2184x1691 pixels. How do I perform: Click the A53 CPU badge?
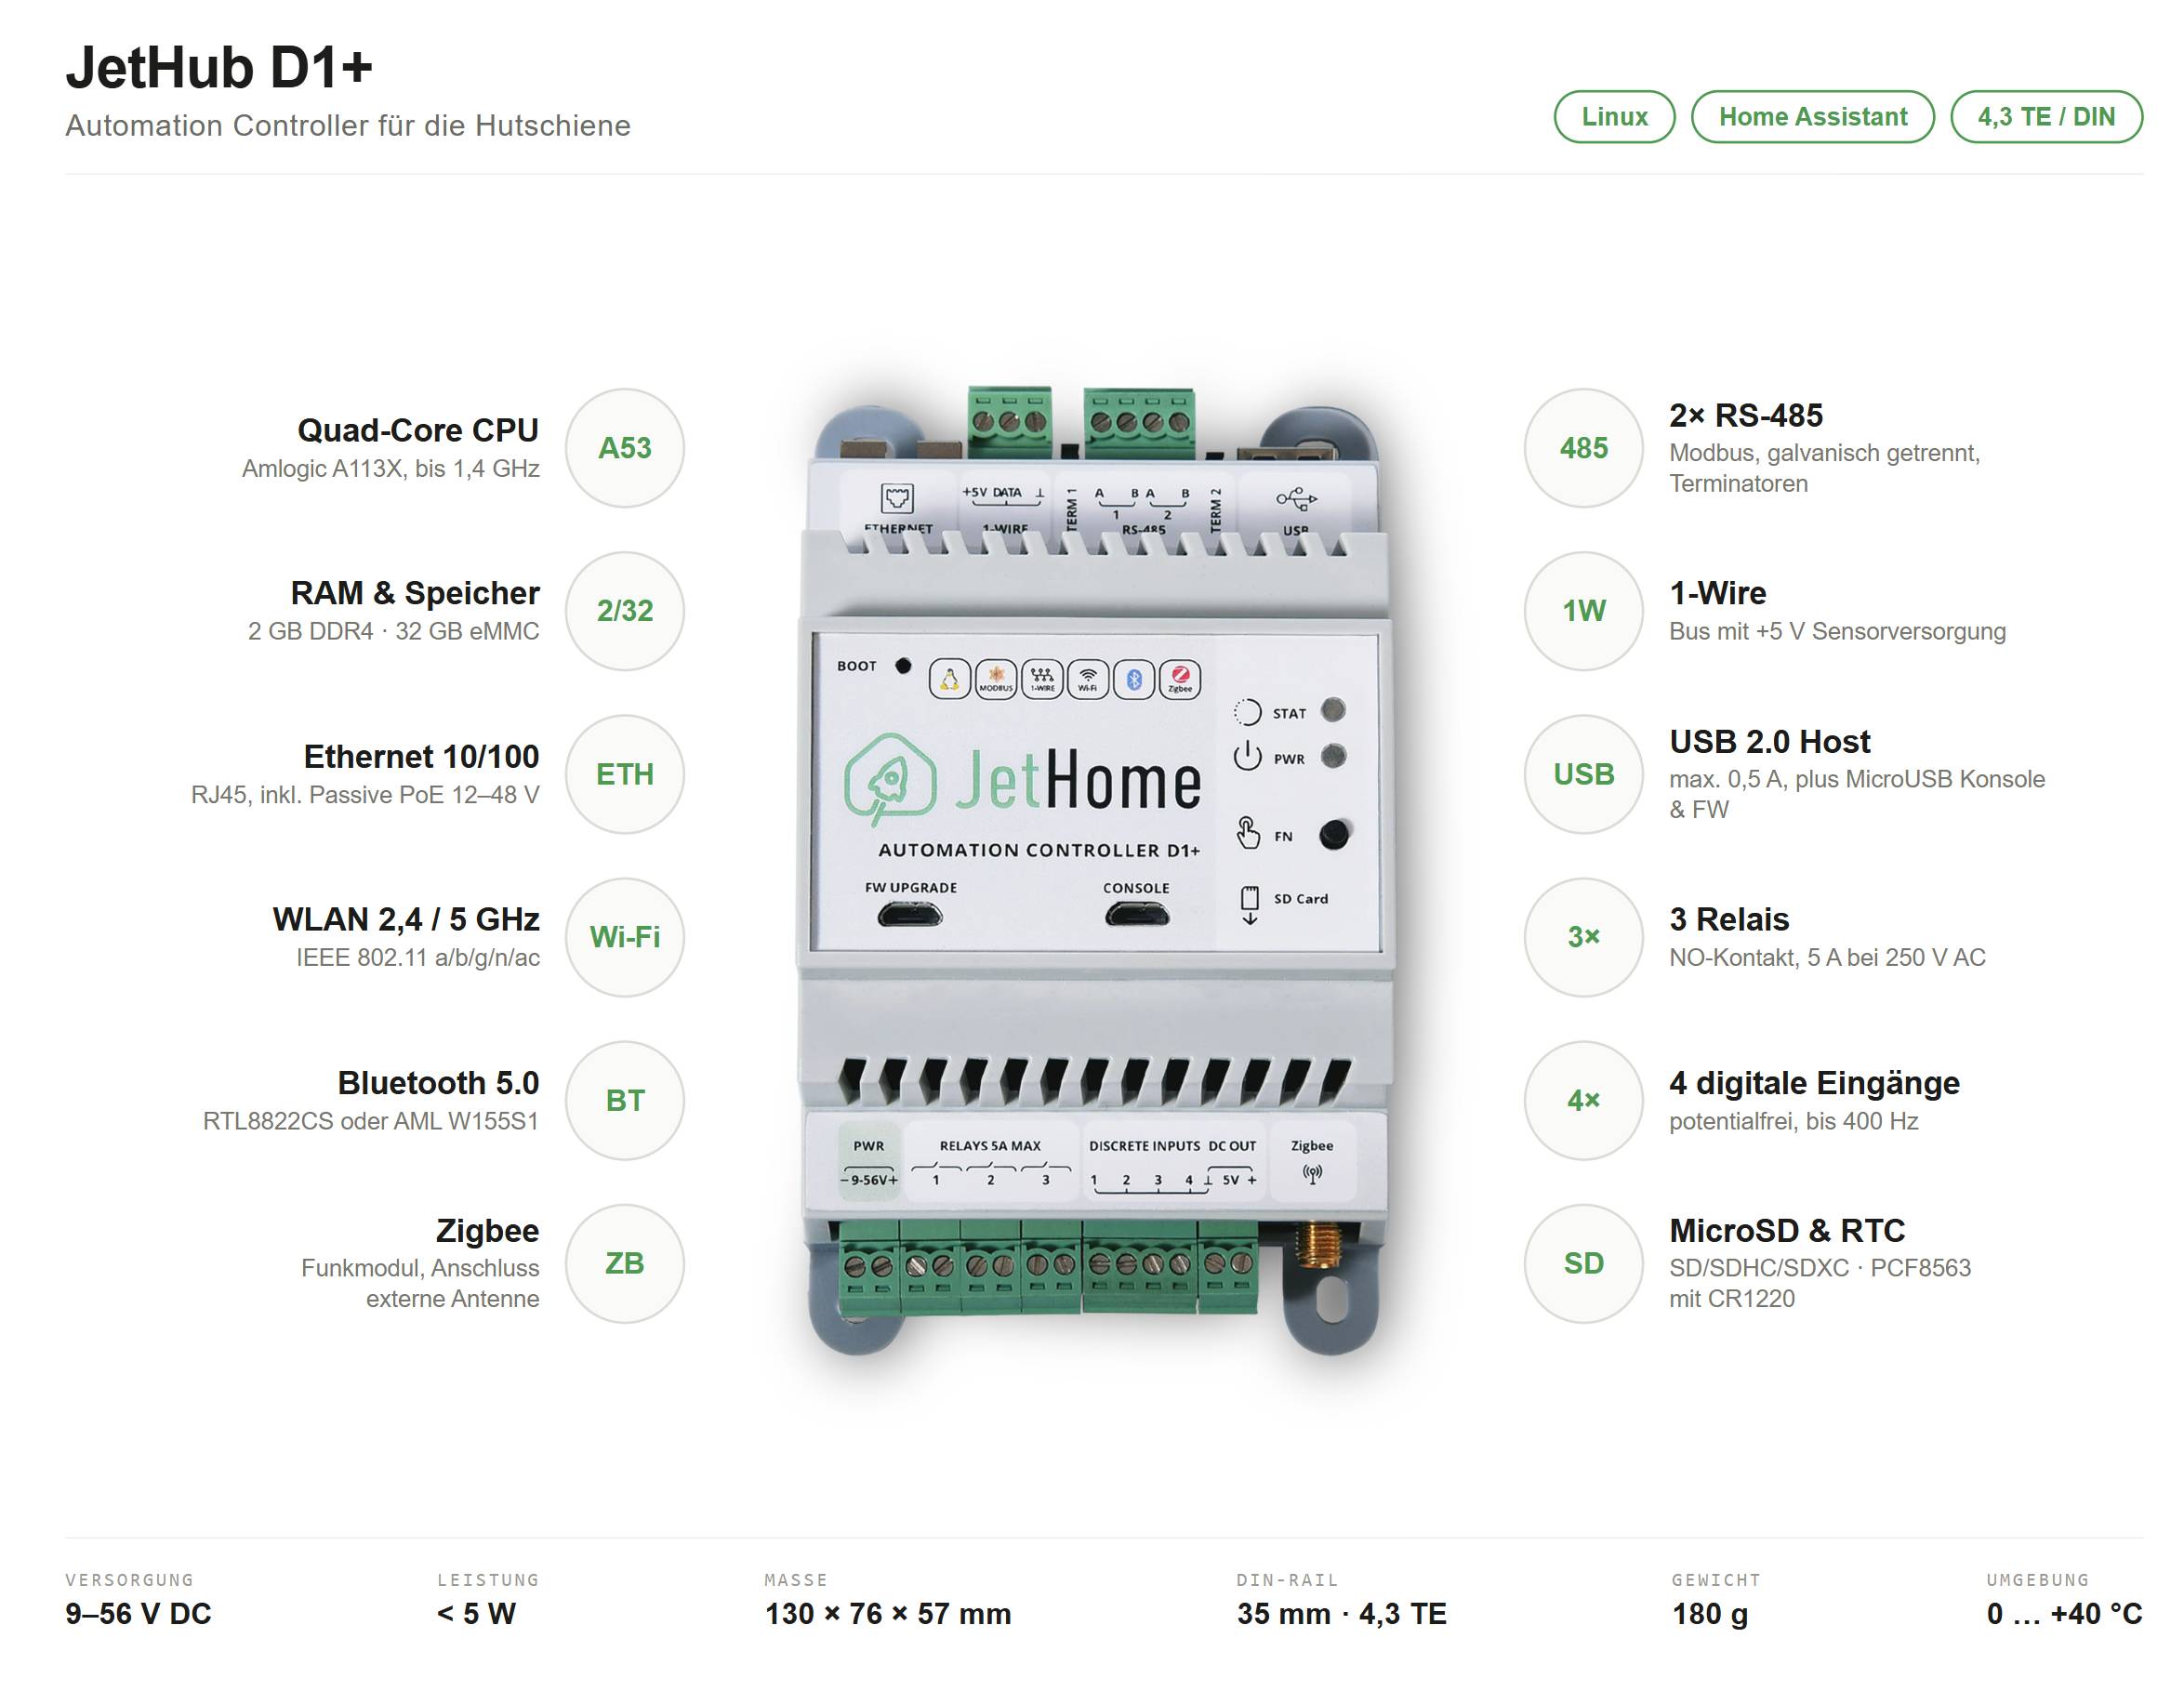click(625, 448)
